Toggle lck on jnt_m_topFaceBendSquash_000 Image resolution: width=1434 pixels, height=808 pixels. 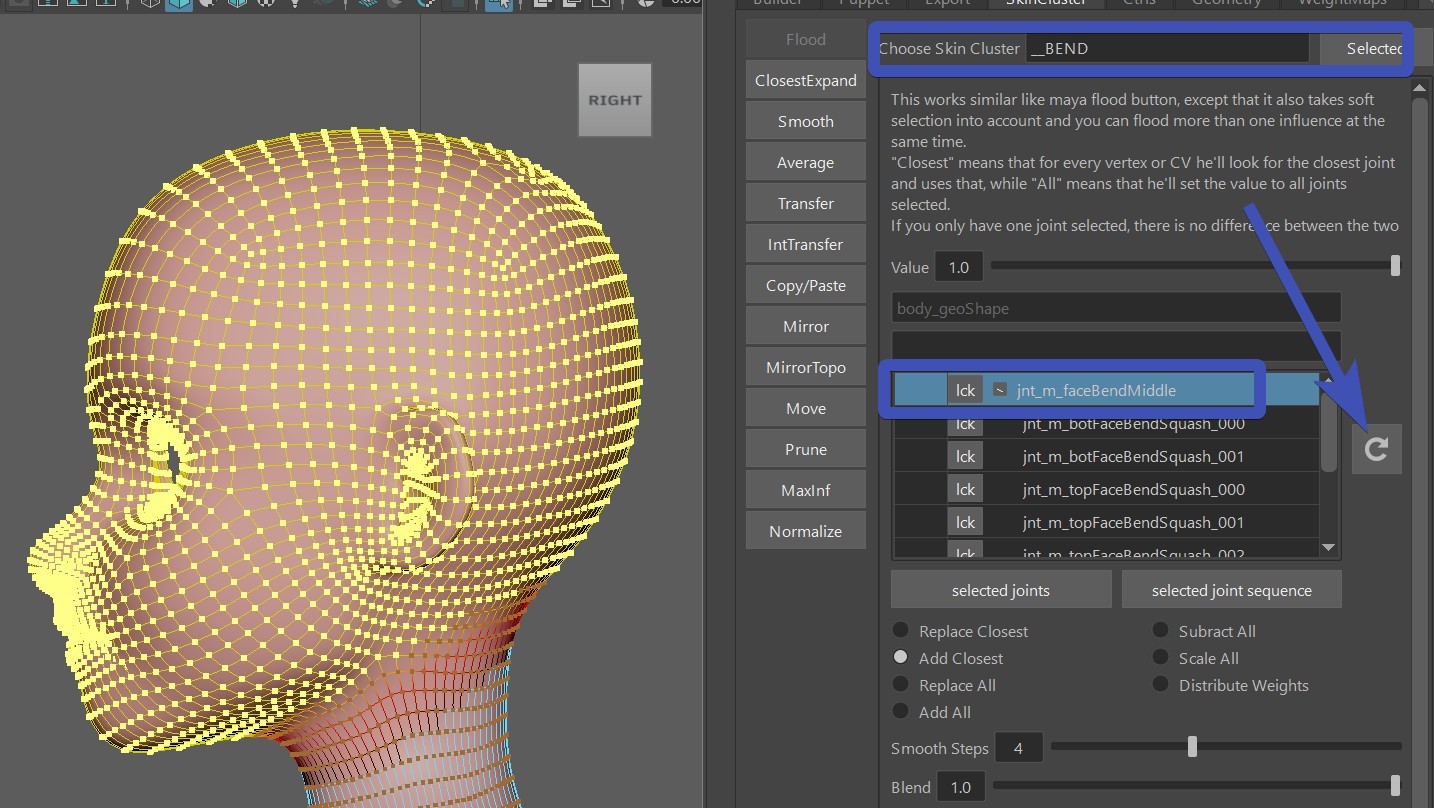pos(965,489)
